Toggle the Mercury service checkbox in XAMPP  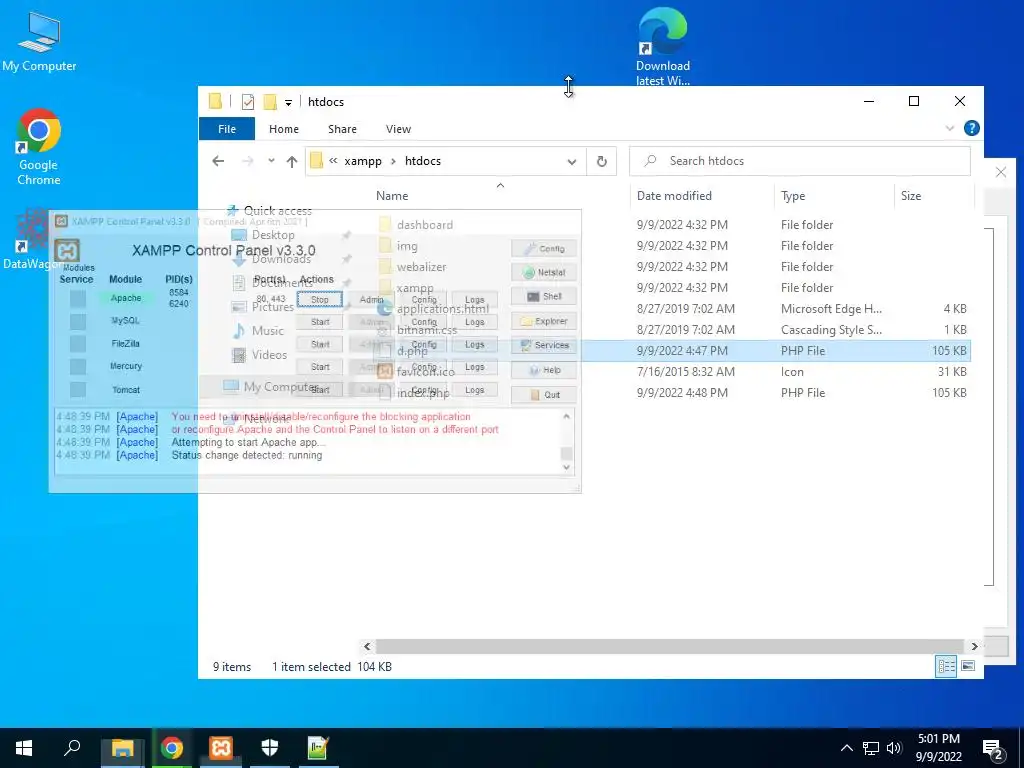78,366
